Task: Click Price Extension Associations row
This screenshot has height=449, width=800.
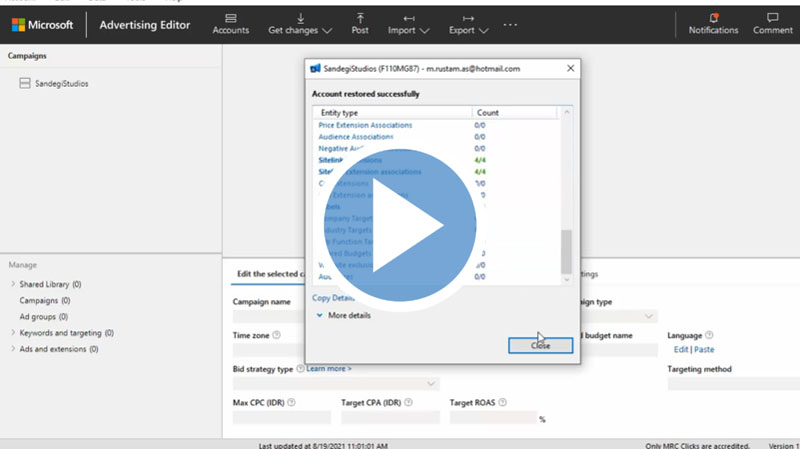Action: click(x=365, y=125)
